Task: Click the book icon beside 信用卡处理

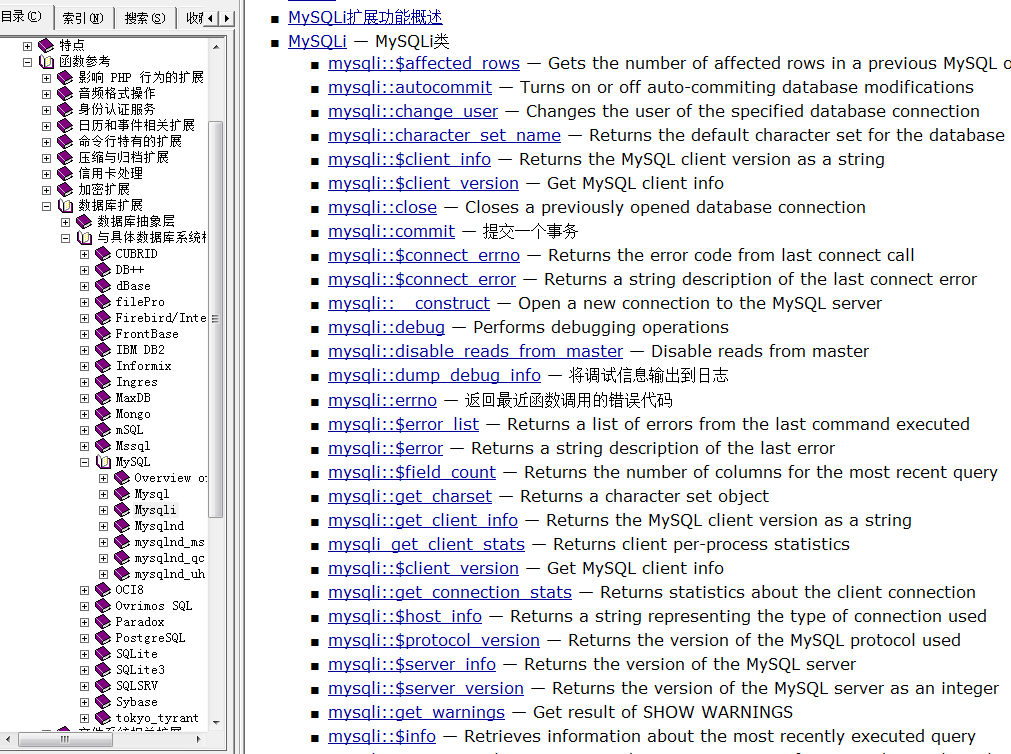Action: (x=65, y=174)
